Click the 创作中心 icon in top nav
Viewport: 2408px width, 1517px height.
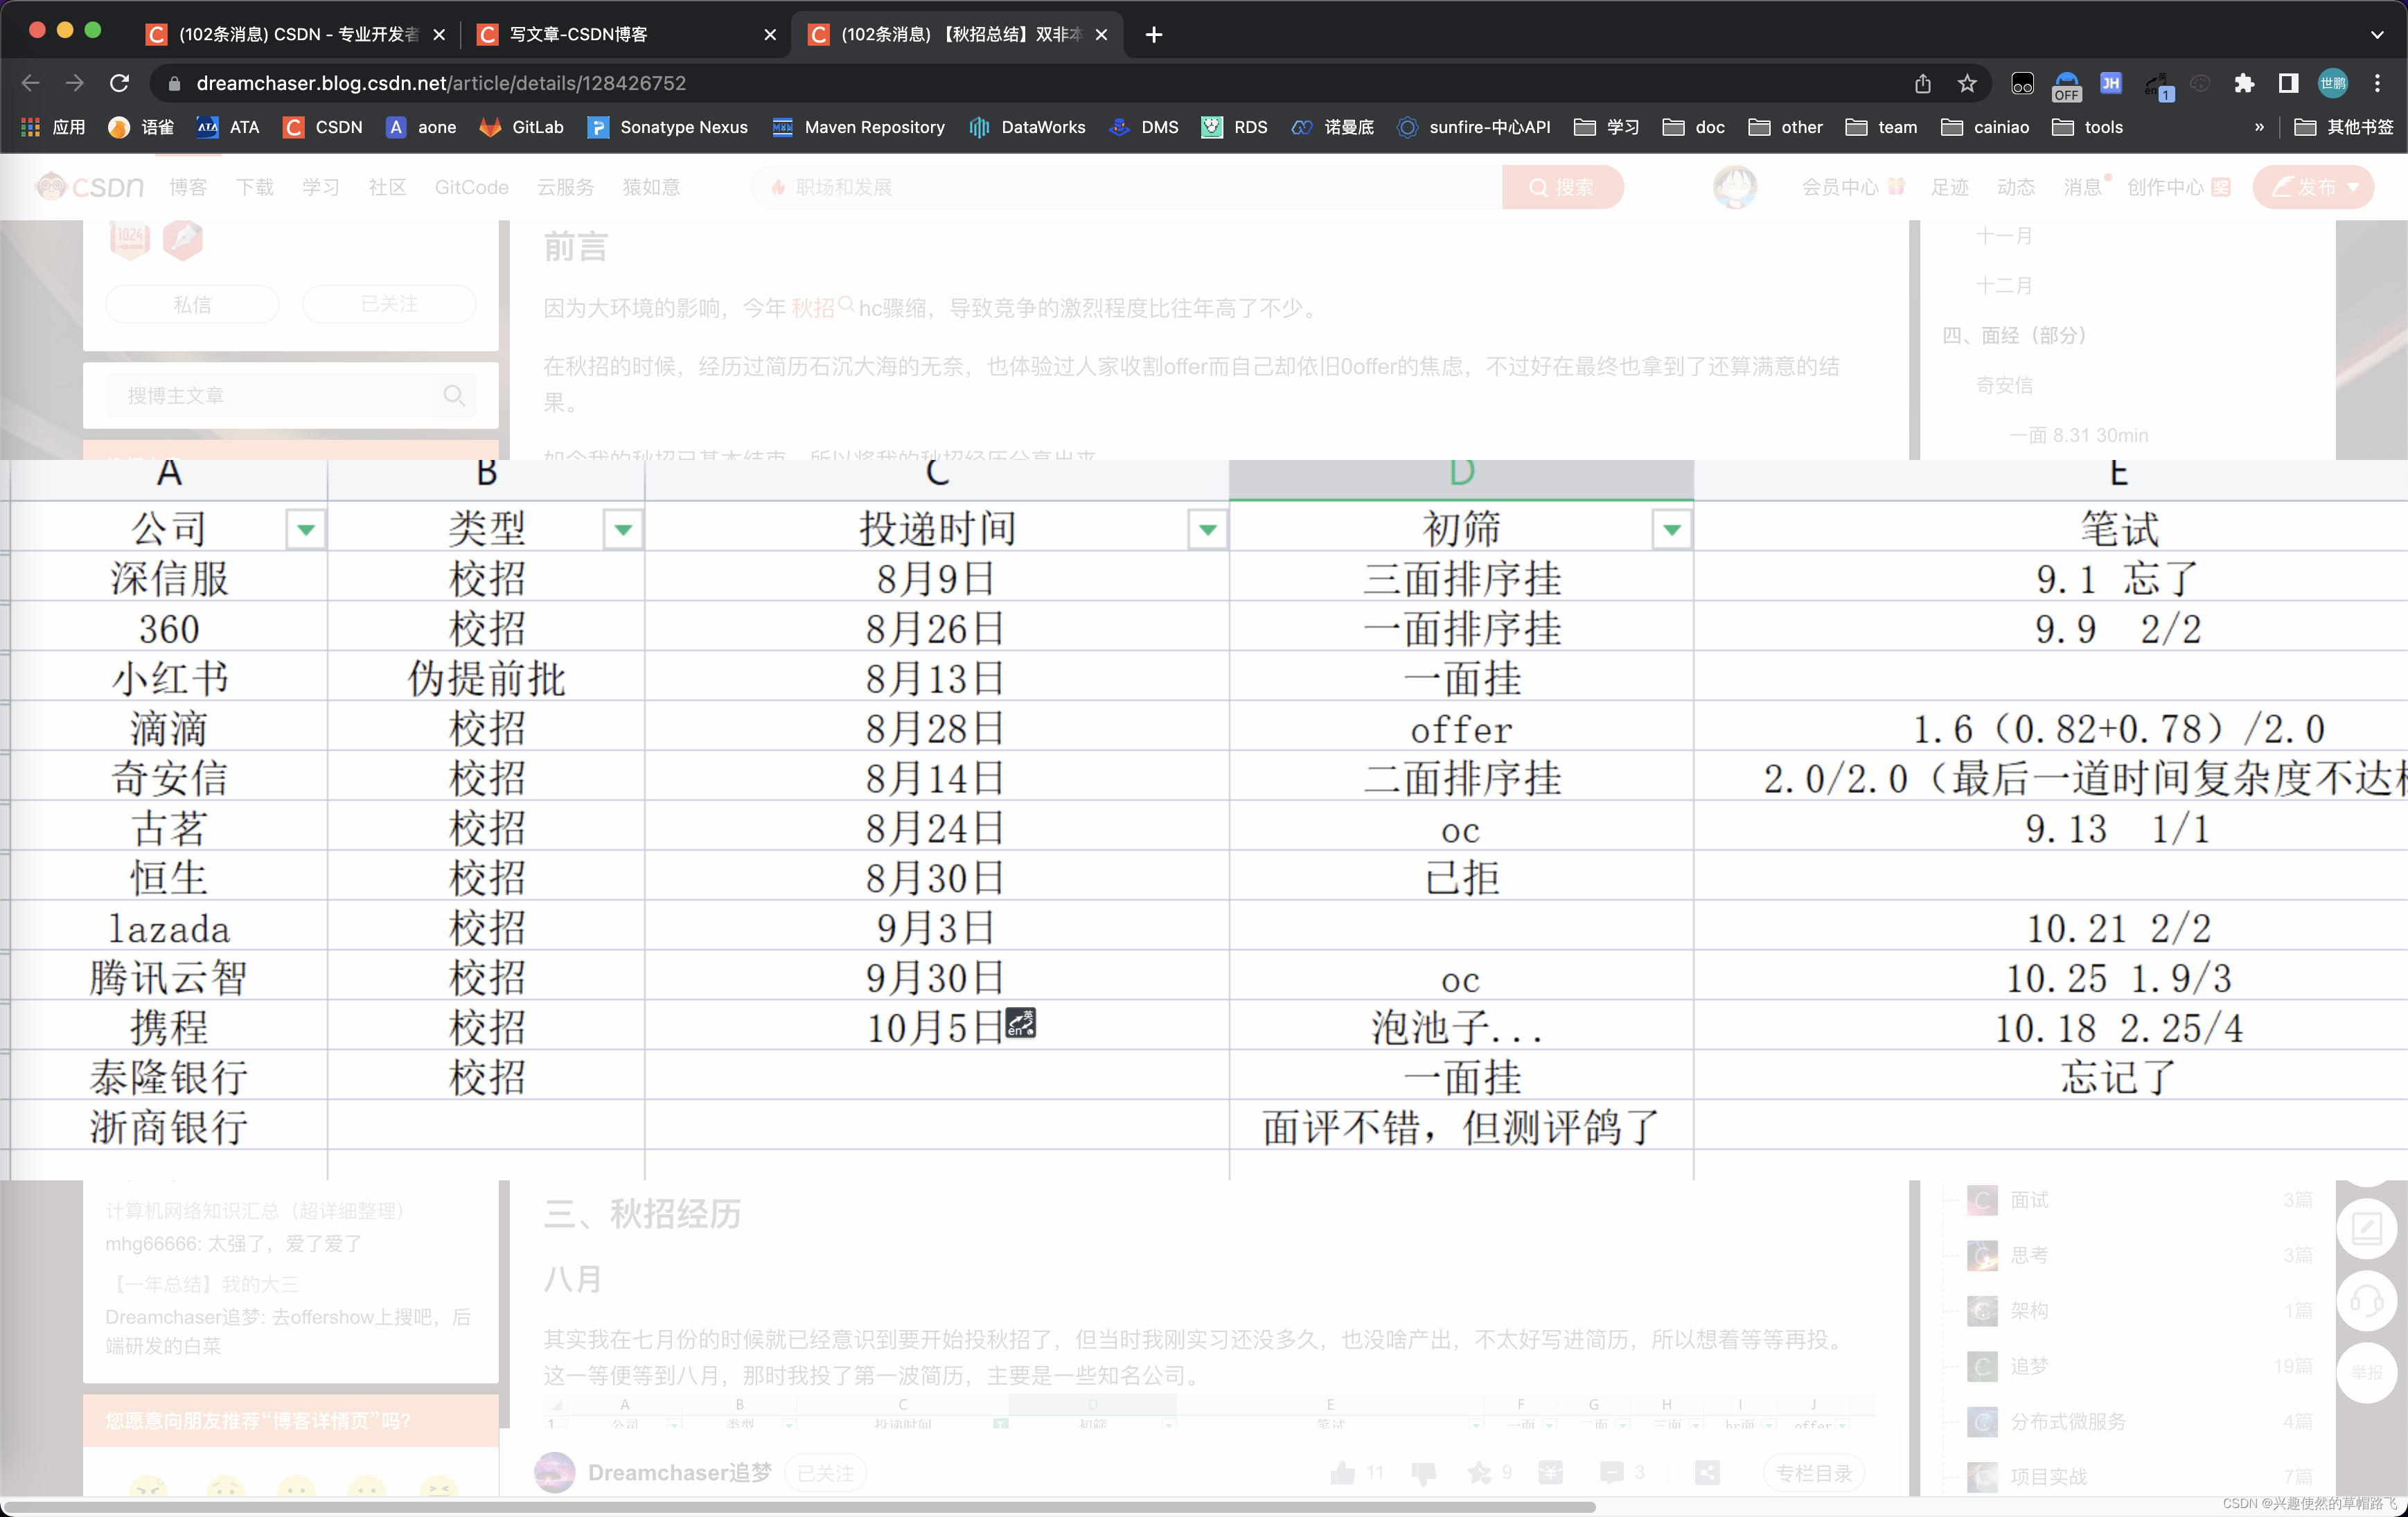[x=2168, y=187]
